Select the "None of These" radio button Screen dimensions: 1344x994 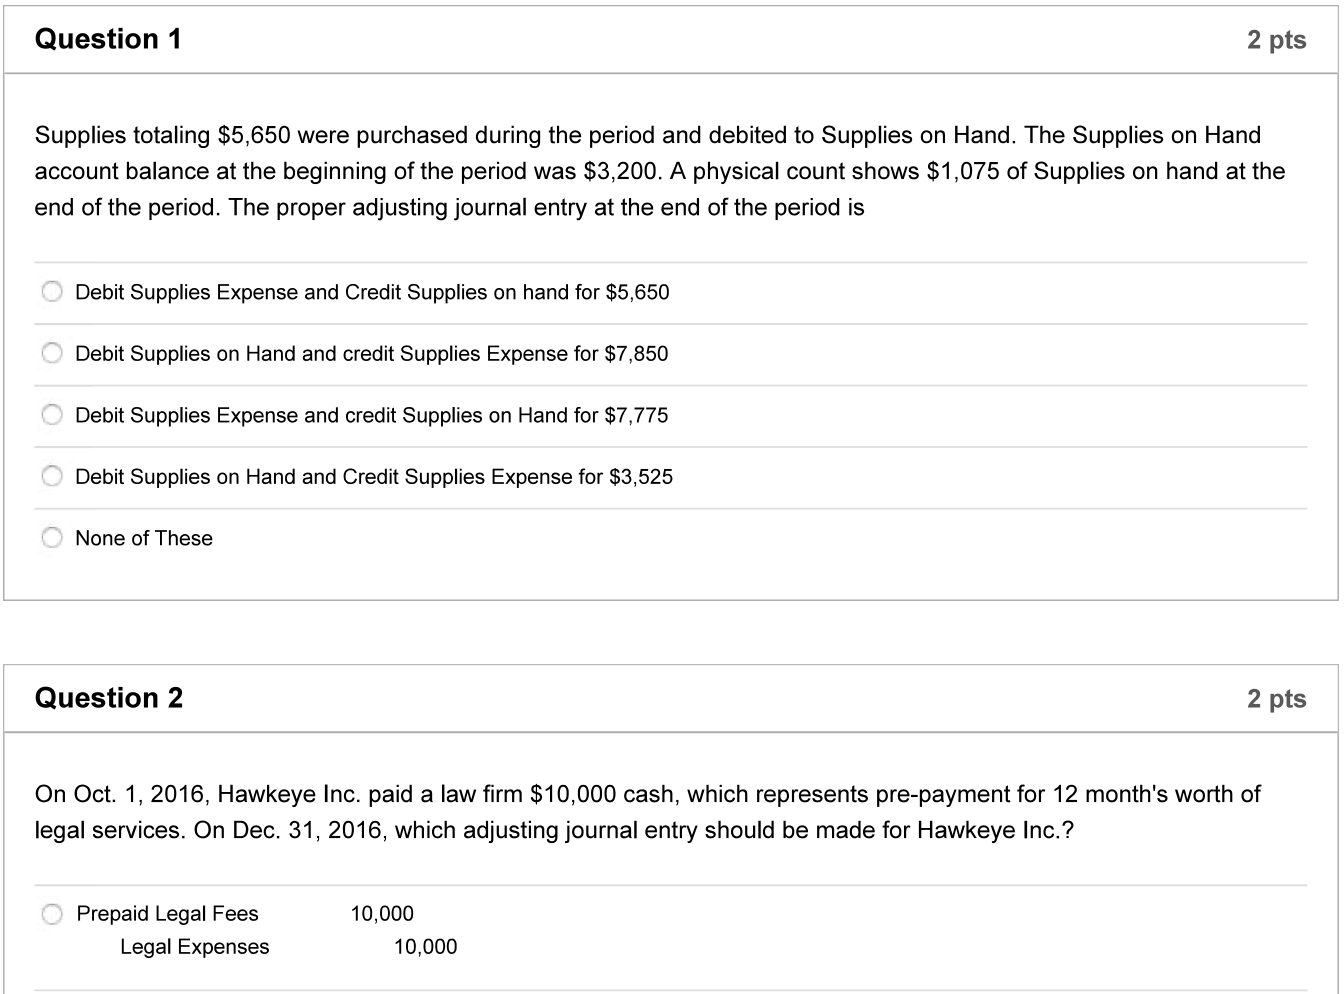(52, 538)
